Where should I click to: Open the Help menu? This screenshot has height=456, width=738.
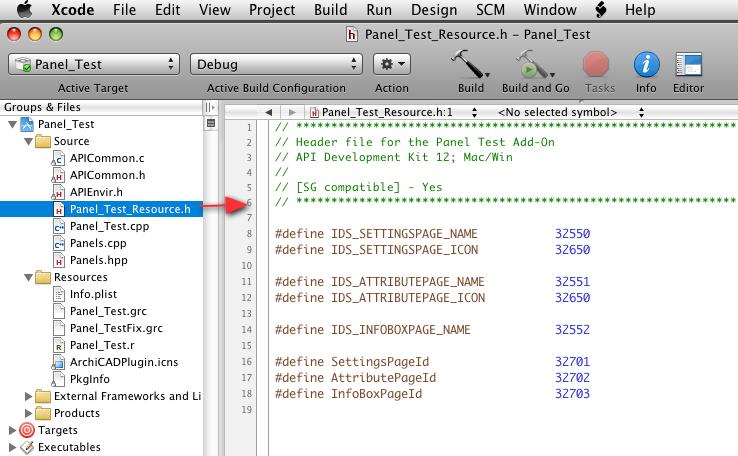pos(640,10)
